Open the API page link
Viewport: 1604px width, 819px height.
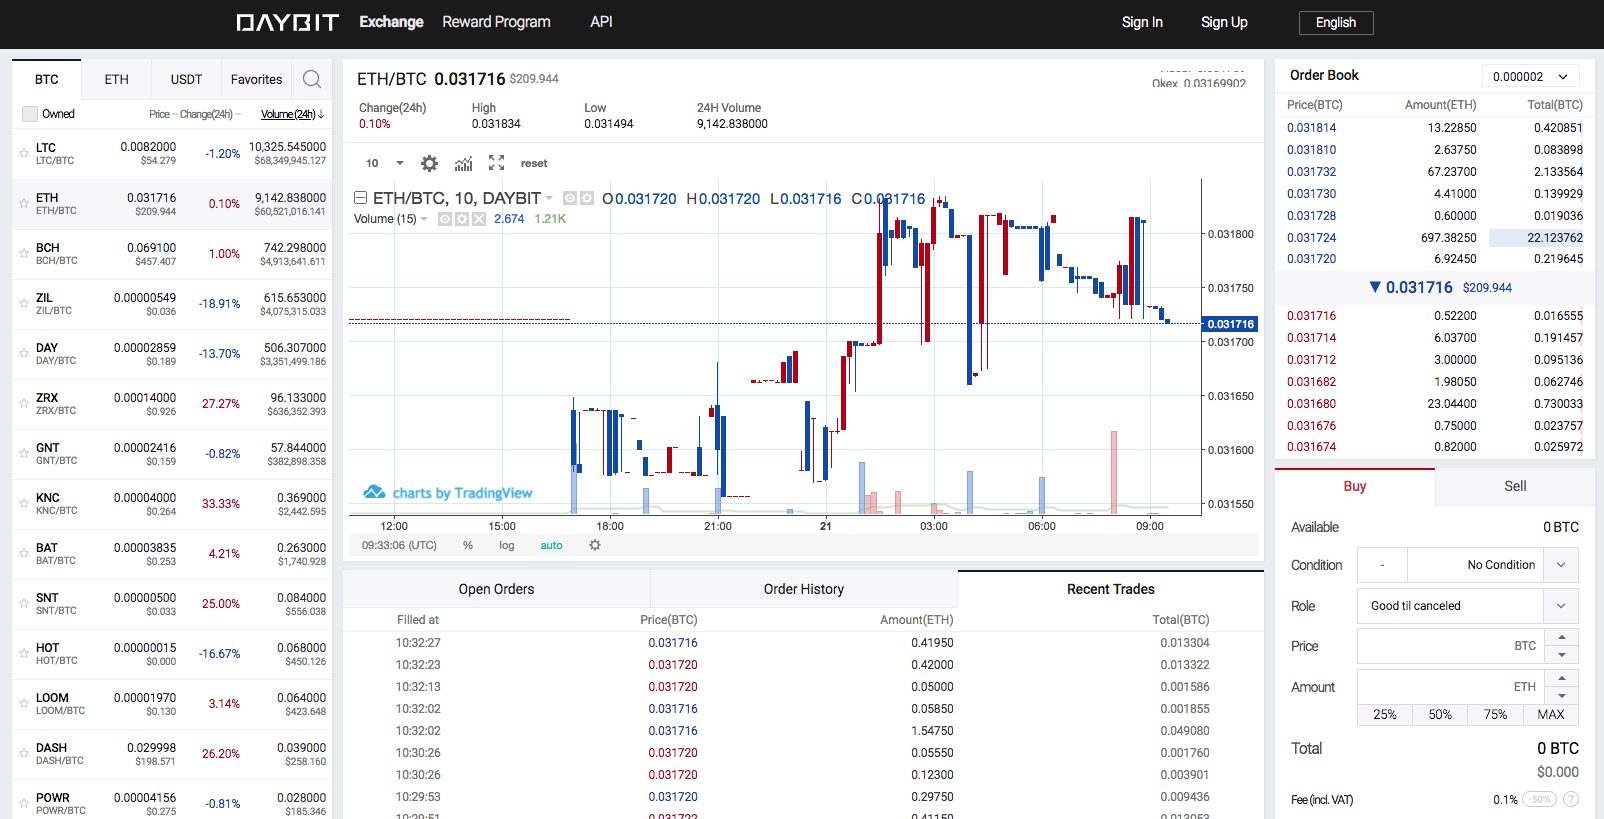pyautogui.click(x=601, y=22)
